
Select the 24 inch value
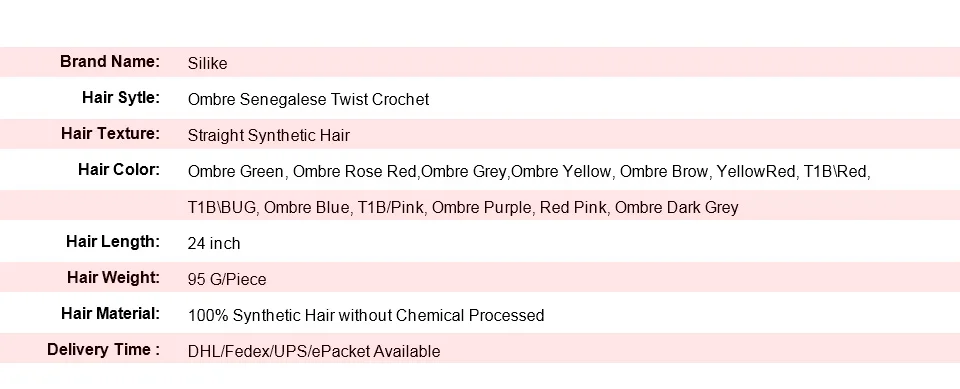[214, 244]
